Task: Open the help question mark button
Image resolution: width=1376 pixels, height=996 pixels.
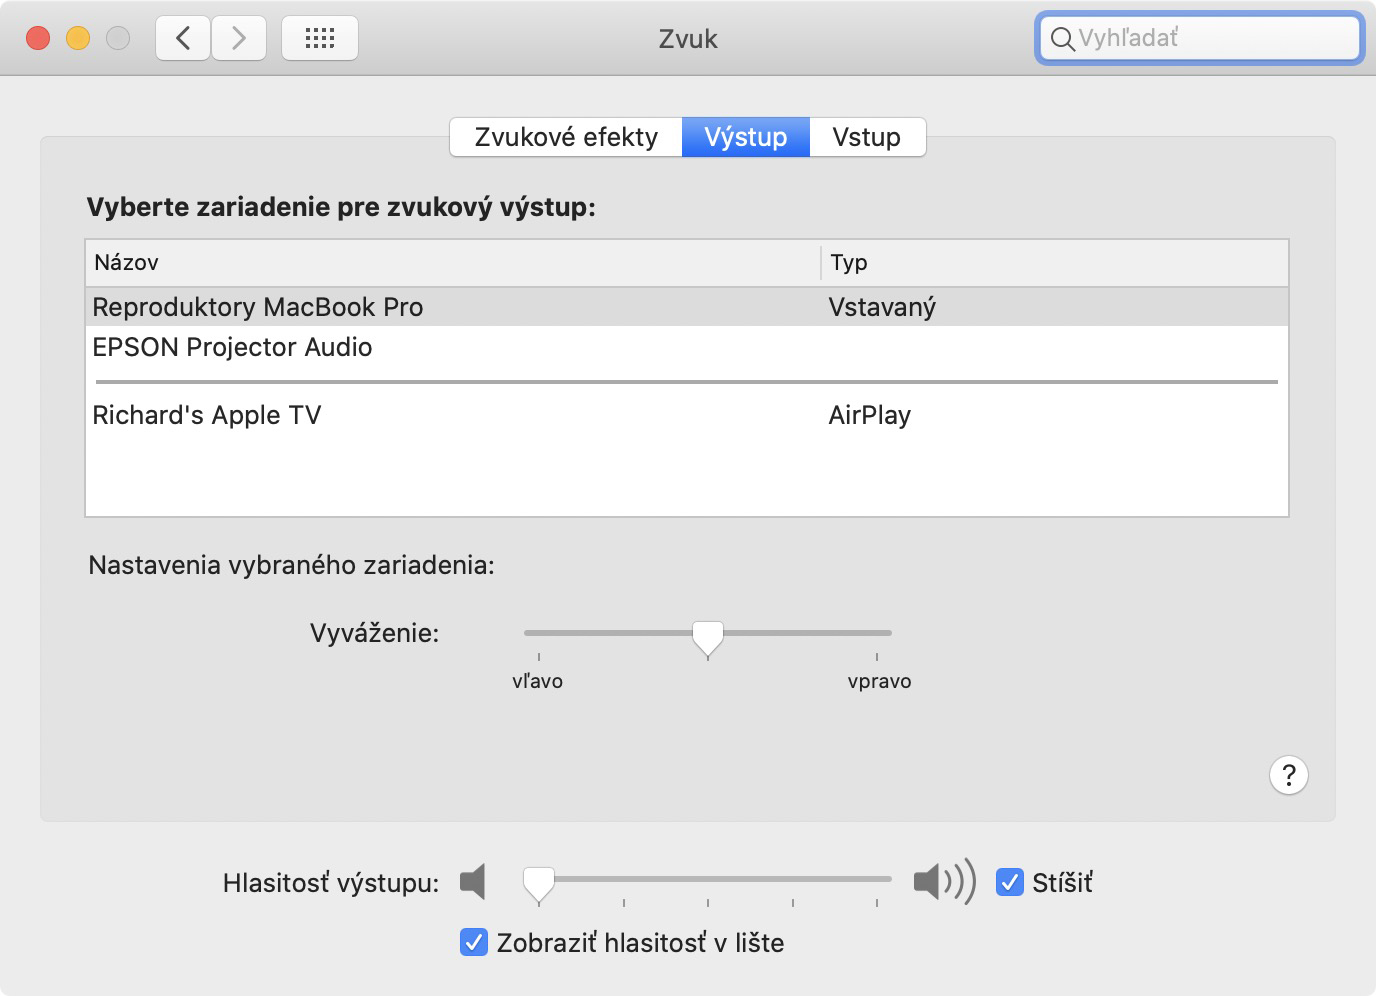Action: pos(1289,775)
